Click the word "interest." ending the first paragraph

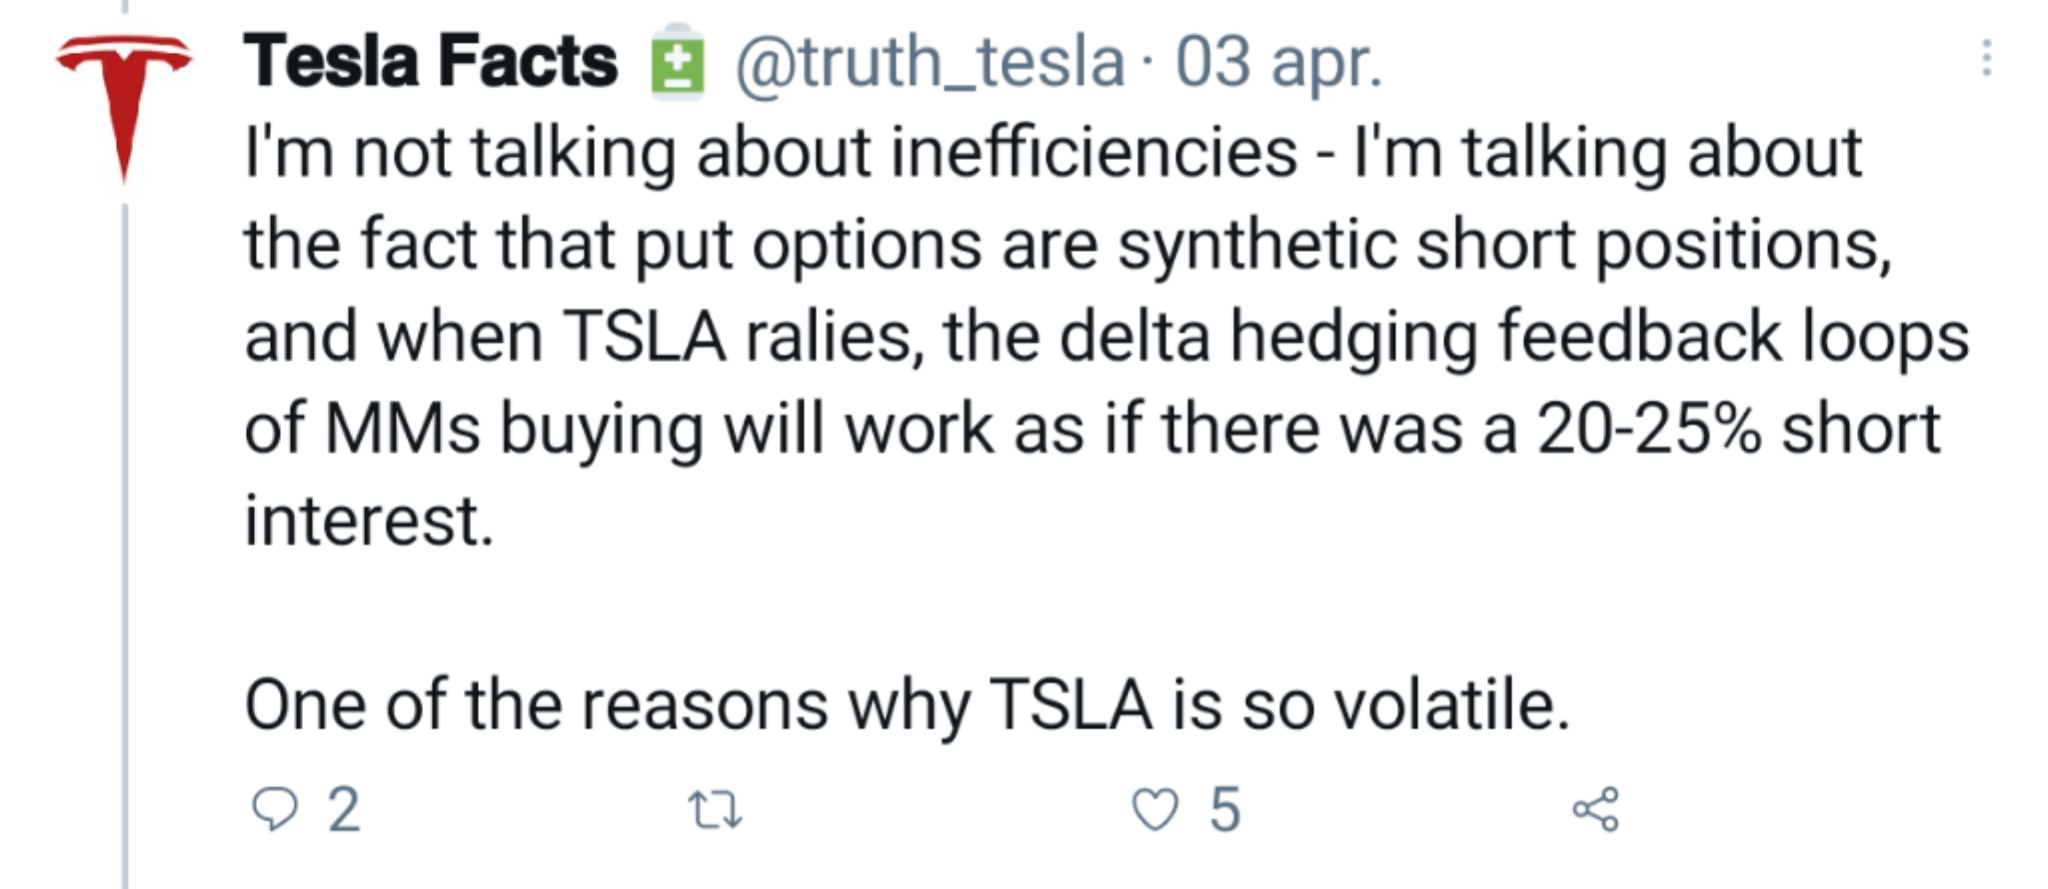[369, 521]
